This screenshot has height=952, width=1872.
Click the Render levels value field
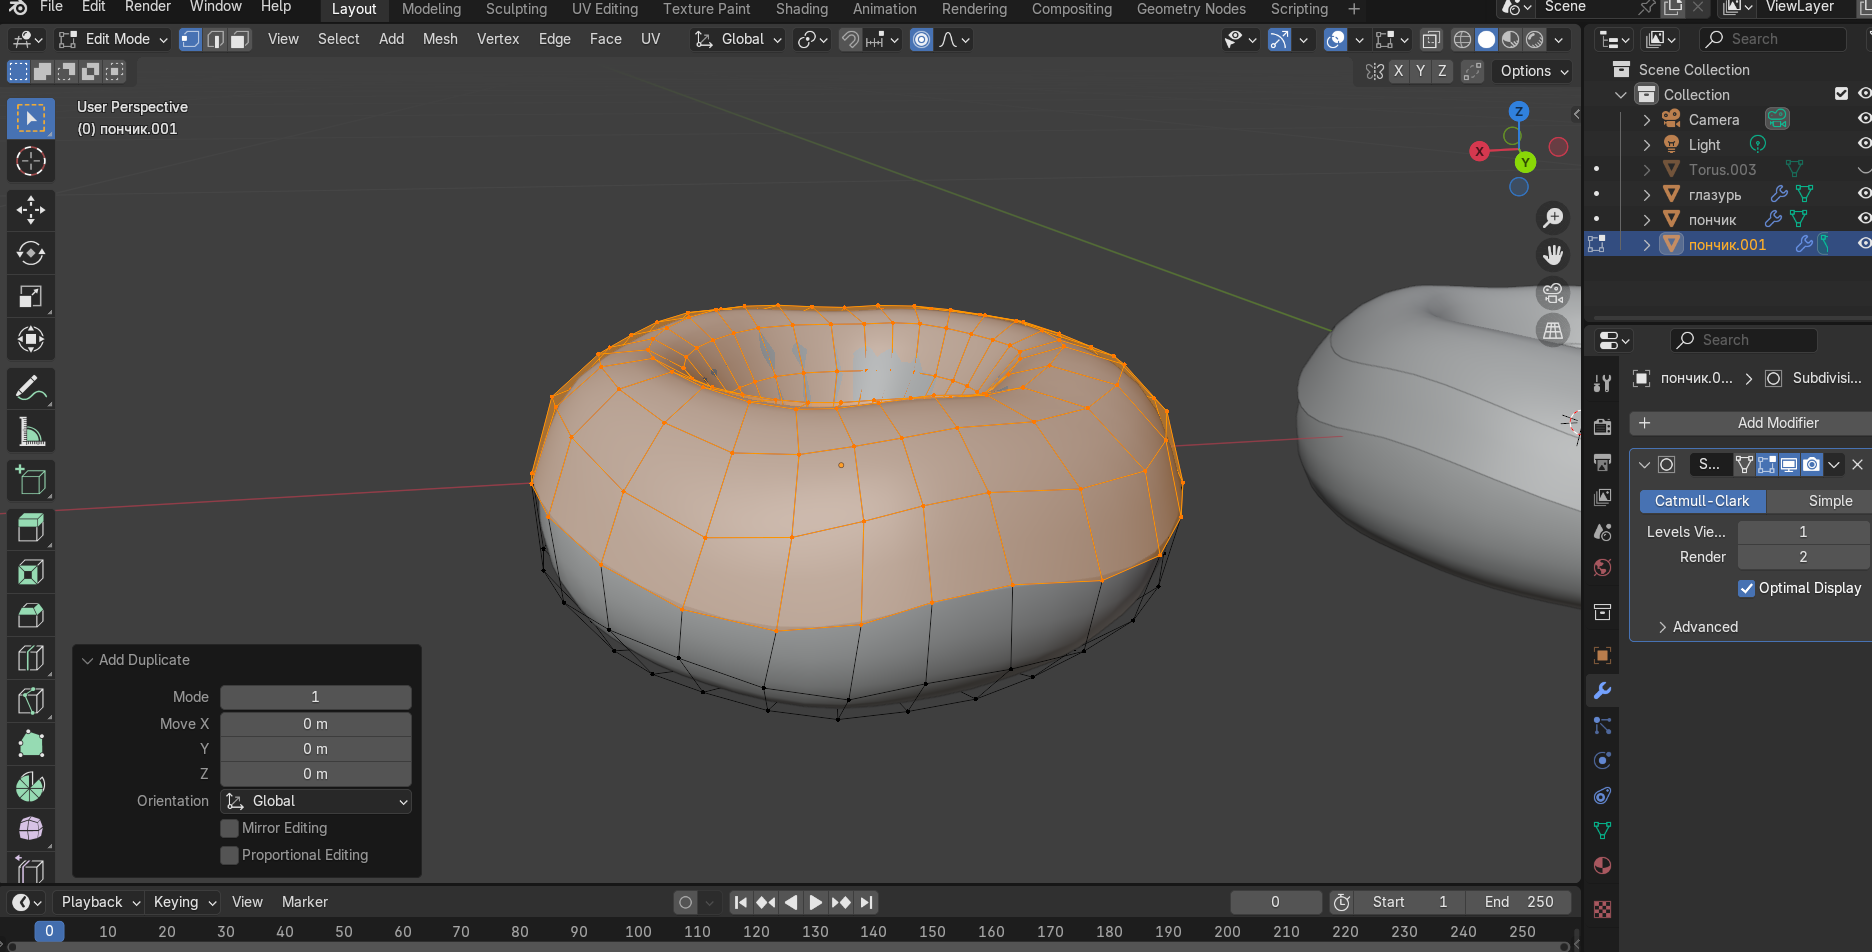pyautogui.click(x=1804, y=557)
